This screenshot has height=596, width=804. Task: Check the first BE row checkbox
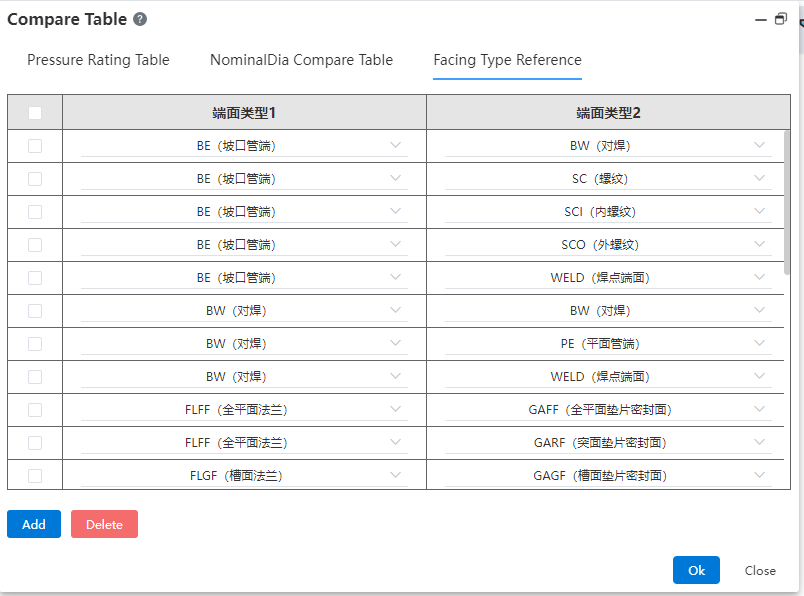[35, 146]
